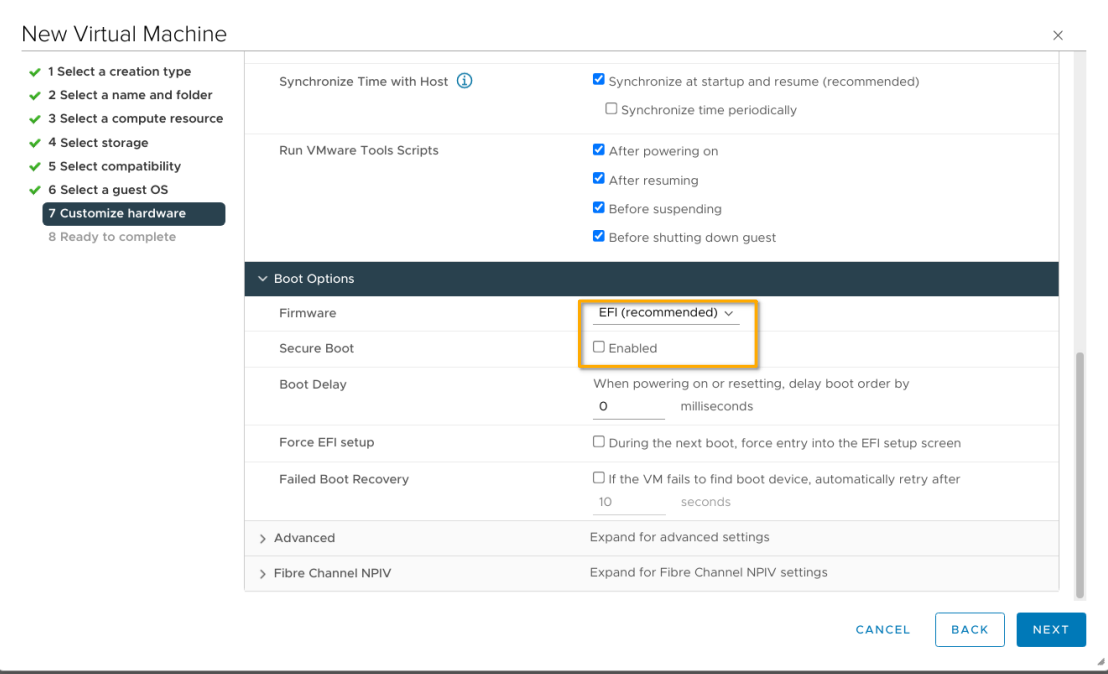Click the info icon beside Synchronize Time with Host
Image resolution: width=1108 pixels, height=674 pixels.
[x=464, y=81]
